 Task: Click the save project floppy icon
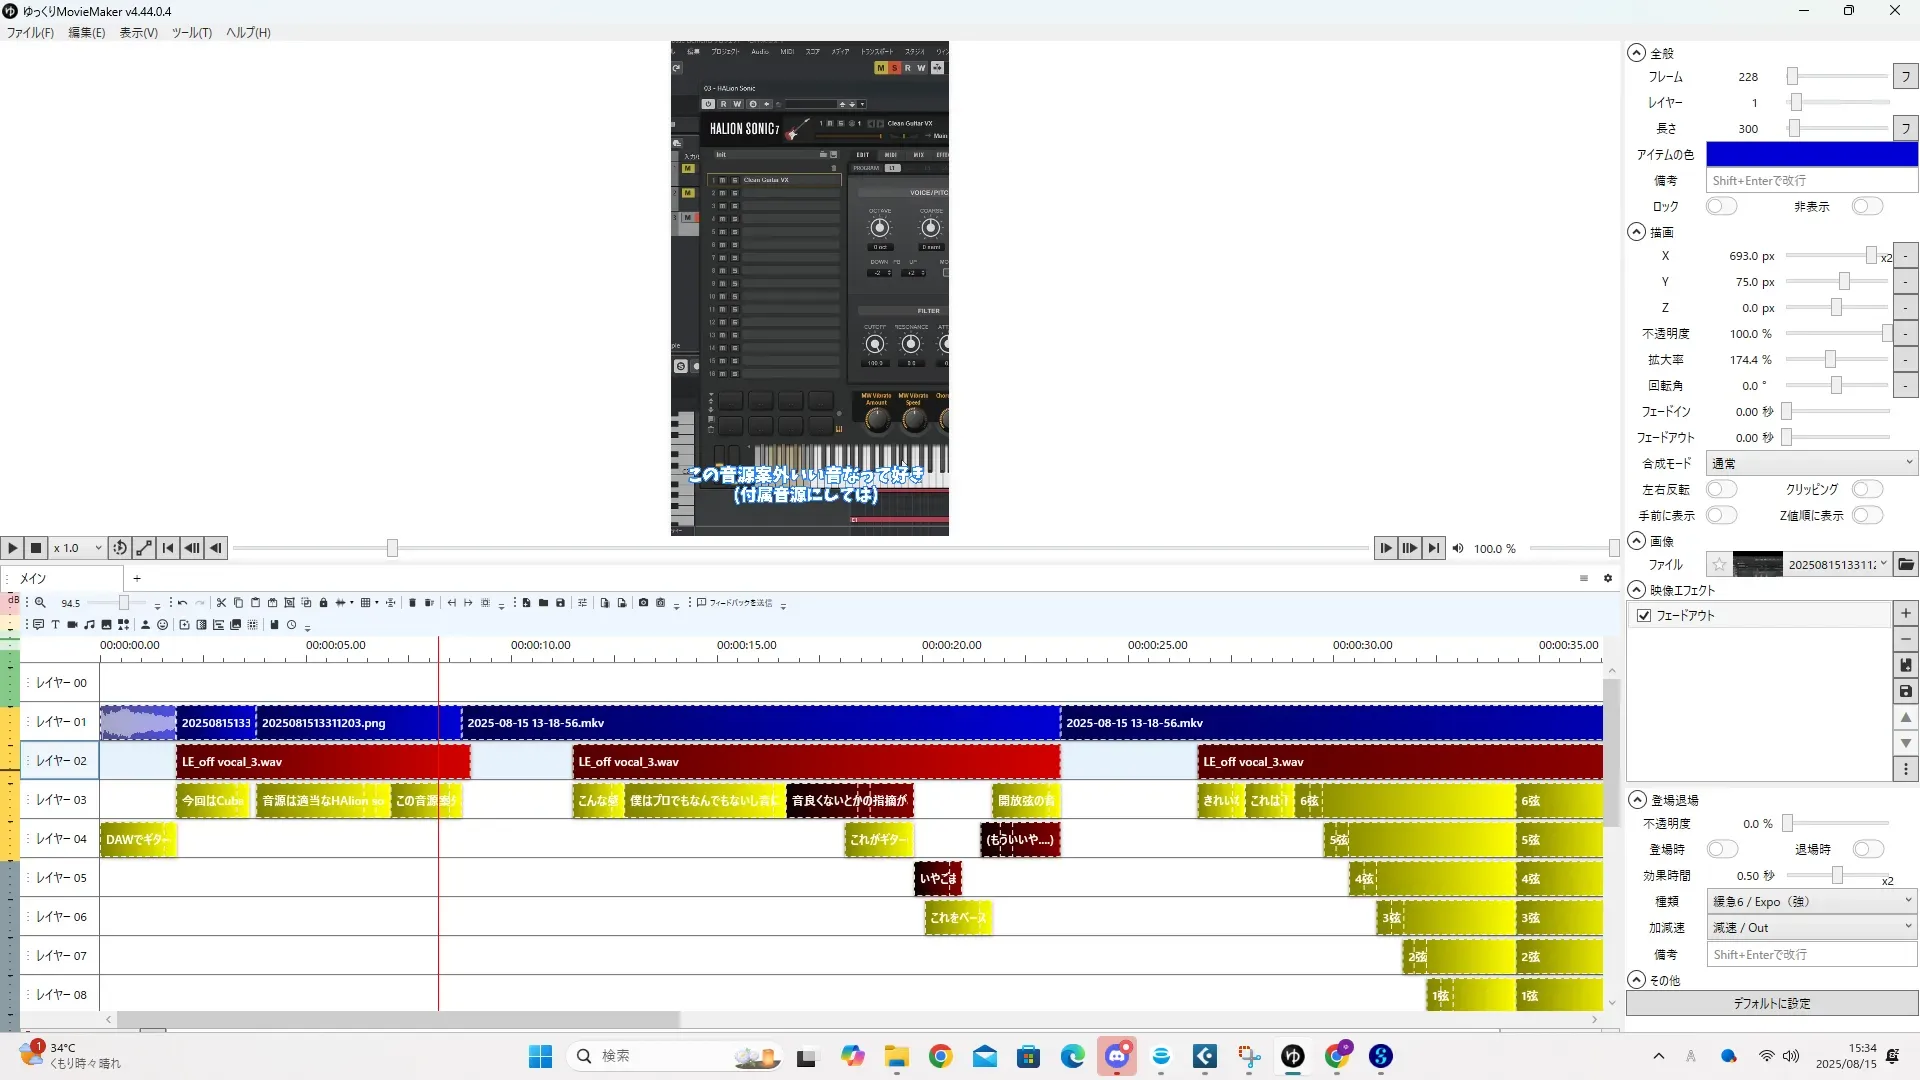click(x=560, y=603)
